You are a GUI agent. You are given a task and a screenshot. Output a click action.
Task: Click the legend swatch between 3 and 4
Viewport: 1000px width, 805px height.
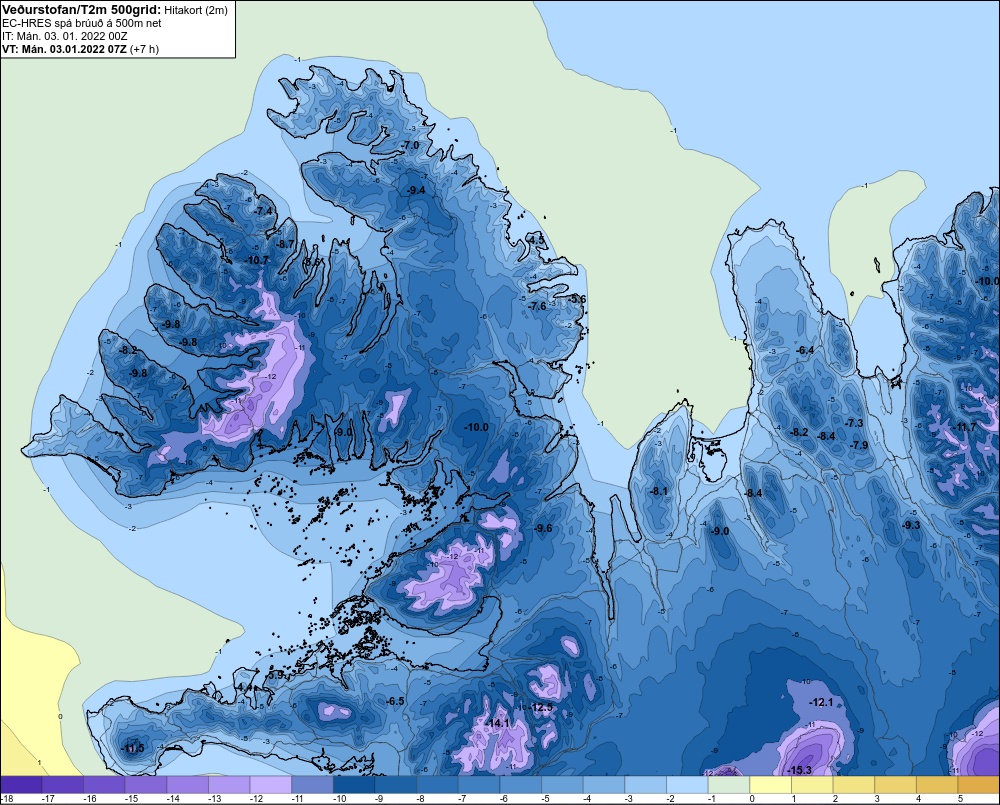pos(895,785)
